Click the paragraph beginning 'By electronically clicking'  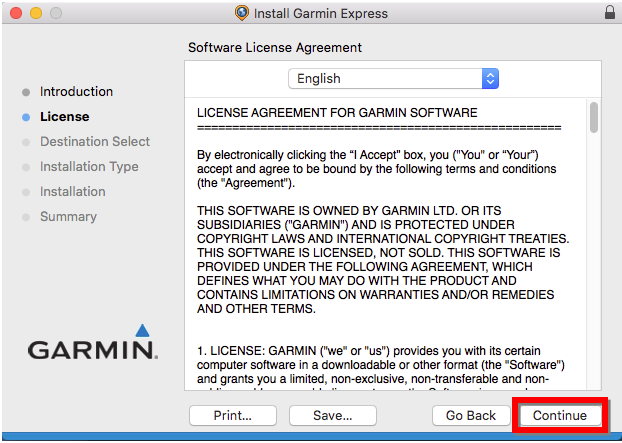tap(376, 169)
